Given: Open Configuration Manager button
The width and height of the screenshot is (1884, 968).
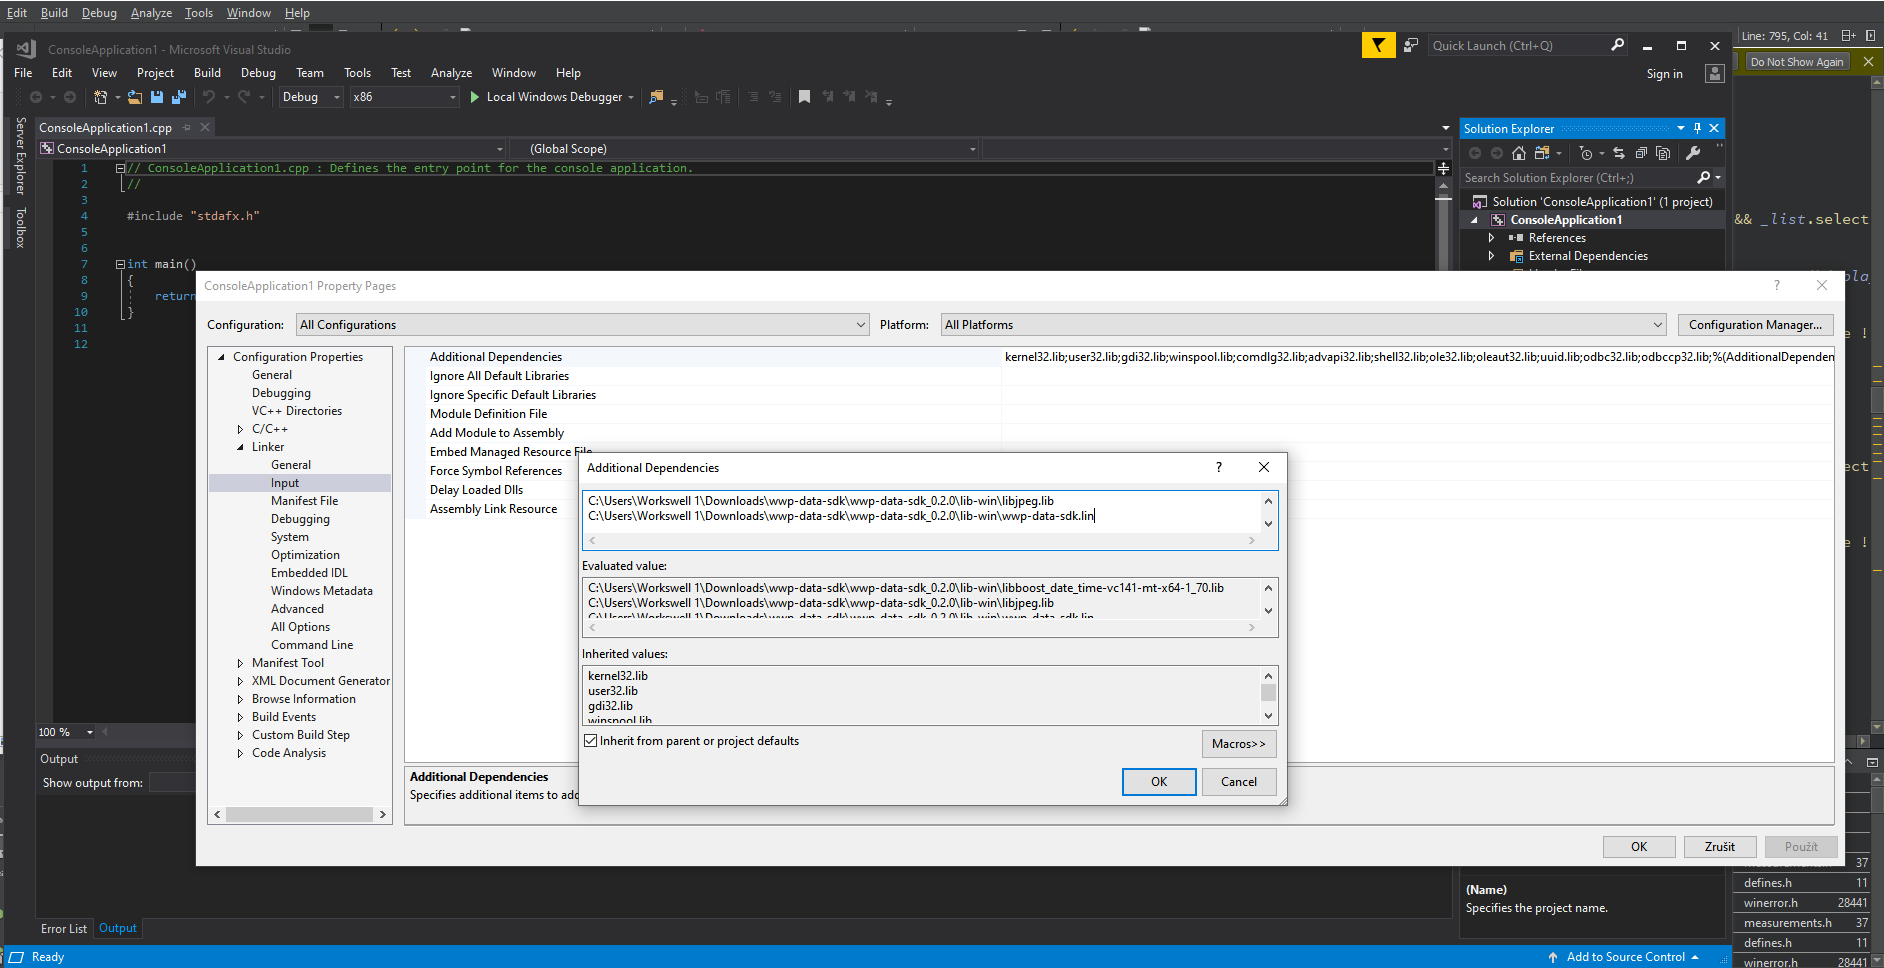Looking at the screenshot, I should click(x=1756, y=325).
